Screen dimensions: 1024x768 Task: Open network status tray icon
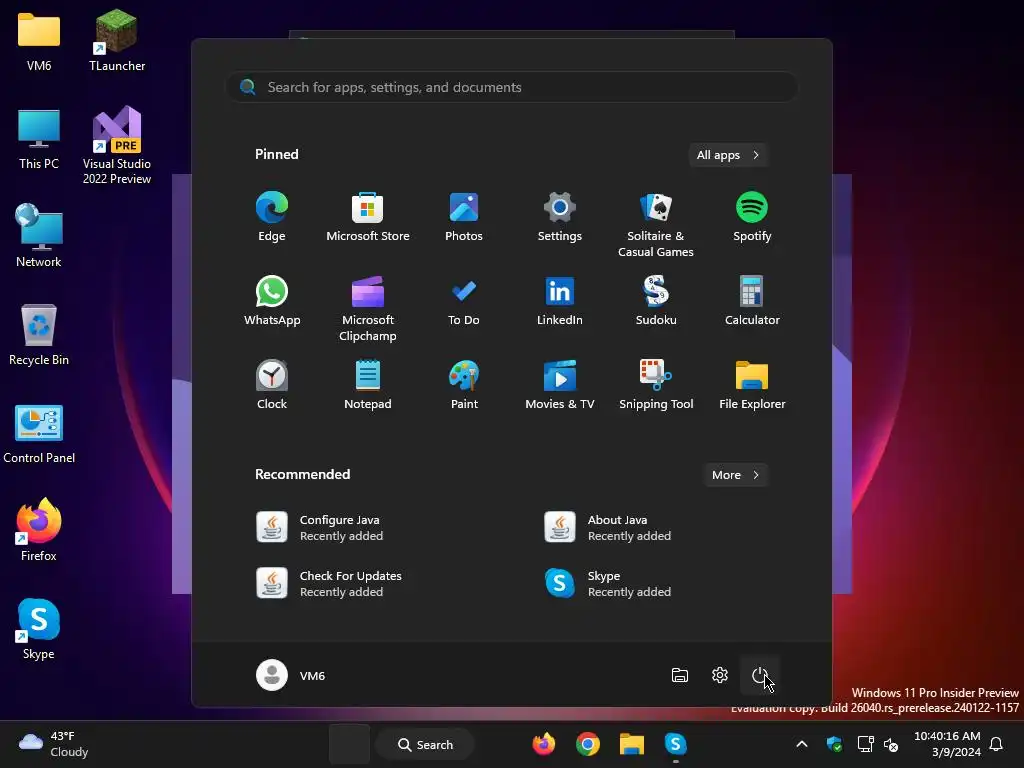pos(865,744)
